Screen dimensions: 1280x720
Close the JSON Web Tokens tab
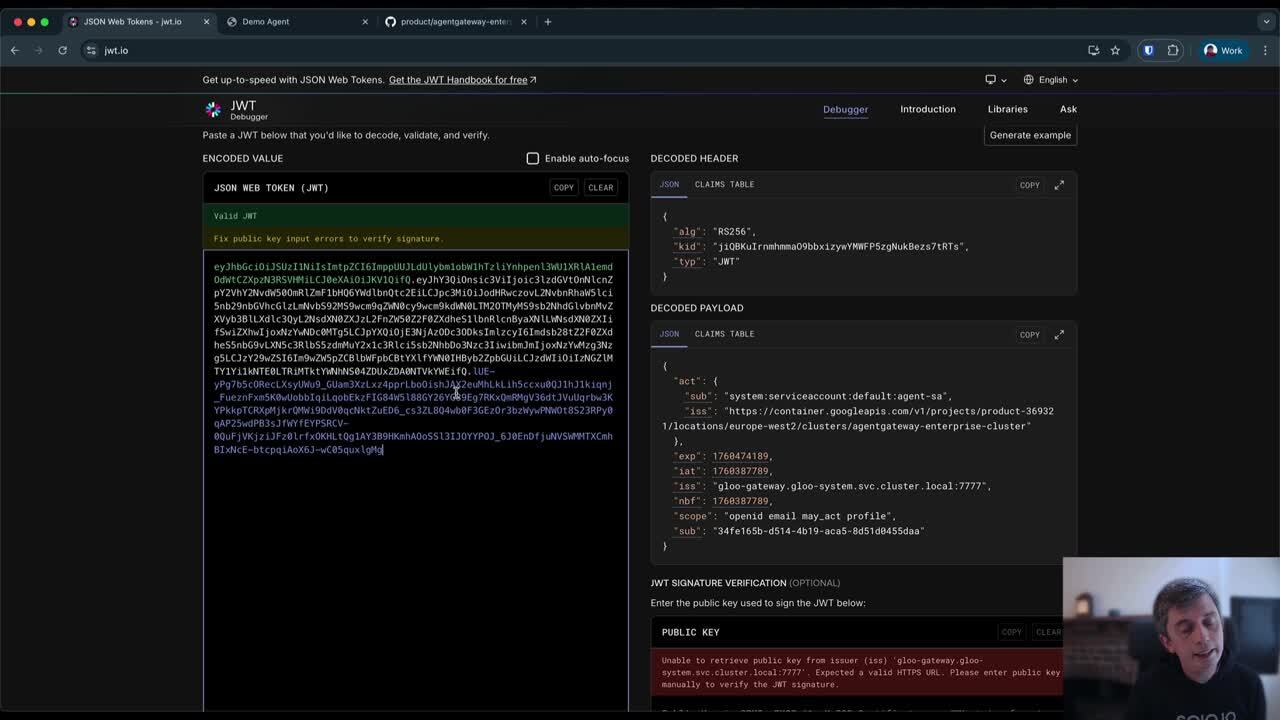tap(207, 21)
